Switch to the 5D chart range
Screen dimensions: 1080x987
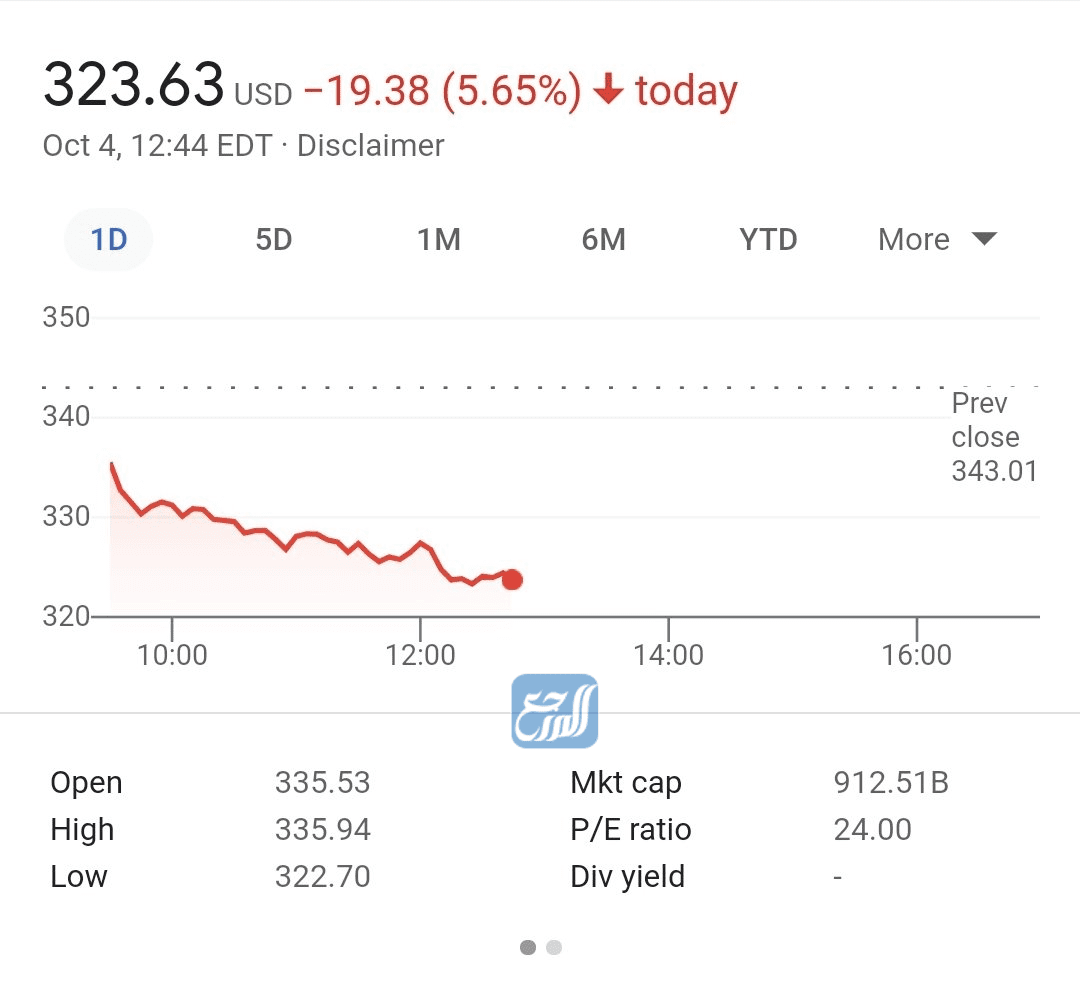(273, 240)
